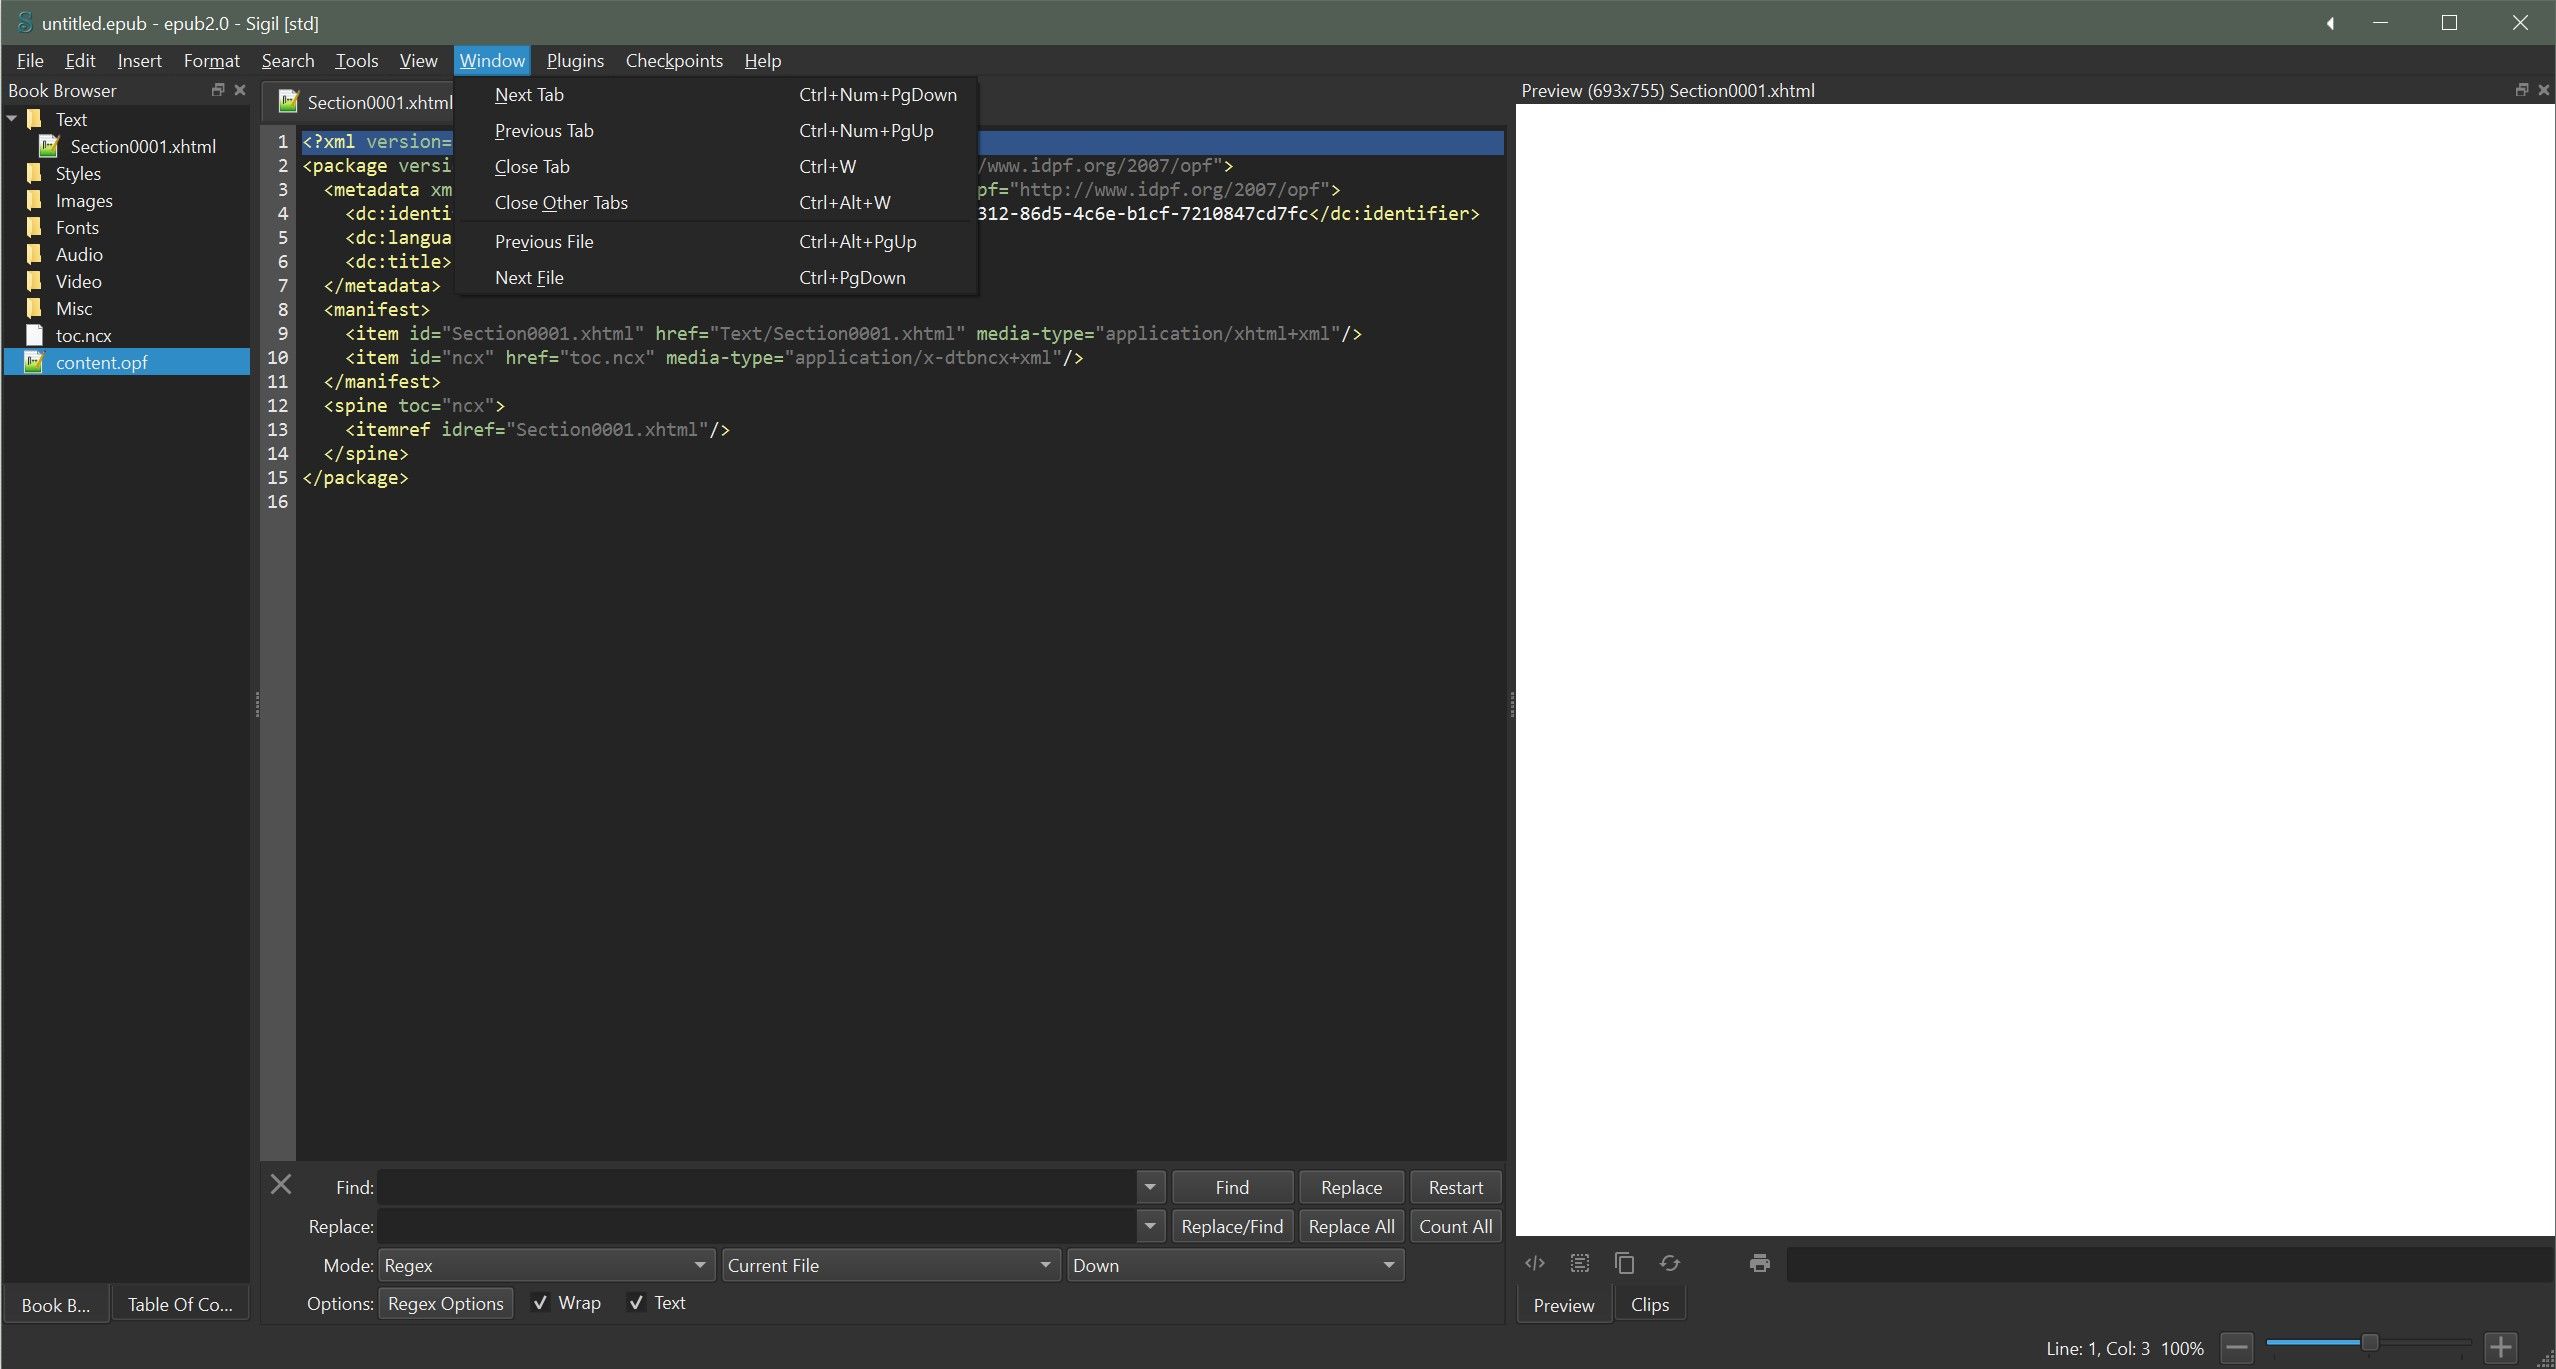Toggle the Text option checkbox

pyautogui.click(x=636, y=1302)
